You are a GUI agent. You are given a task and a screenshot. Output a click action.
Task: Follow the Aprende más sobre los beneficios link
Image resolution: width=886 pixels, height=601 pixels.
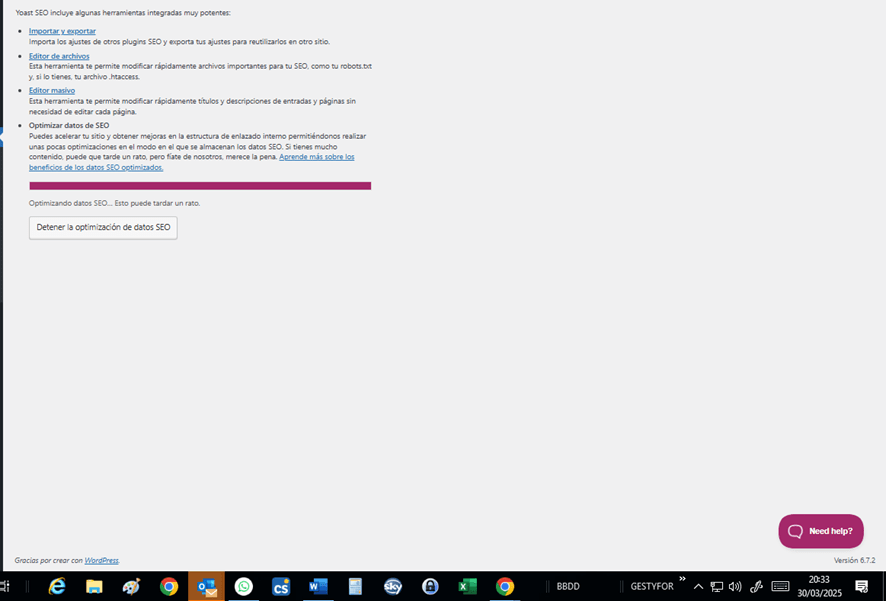coord(316,157)
